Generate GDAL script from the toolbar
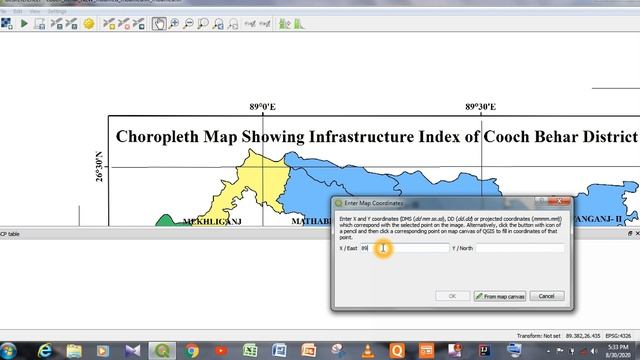Image resolution: width=640 pixels, height=360 pixels. point(40,24)
